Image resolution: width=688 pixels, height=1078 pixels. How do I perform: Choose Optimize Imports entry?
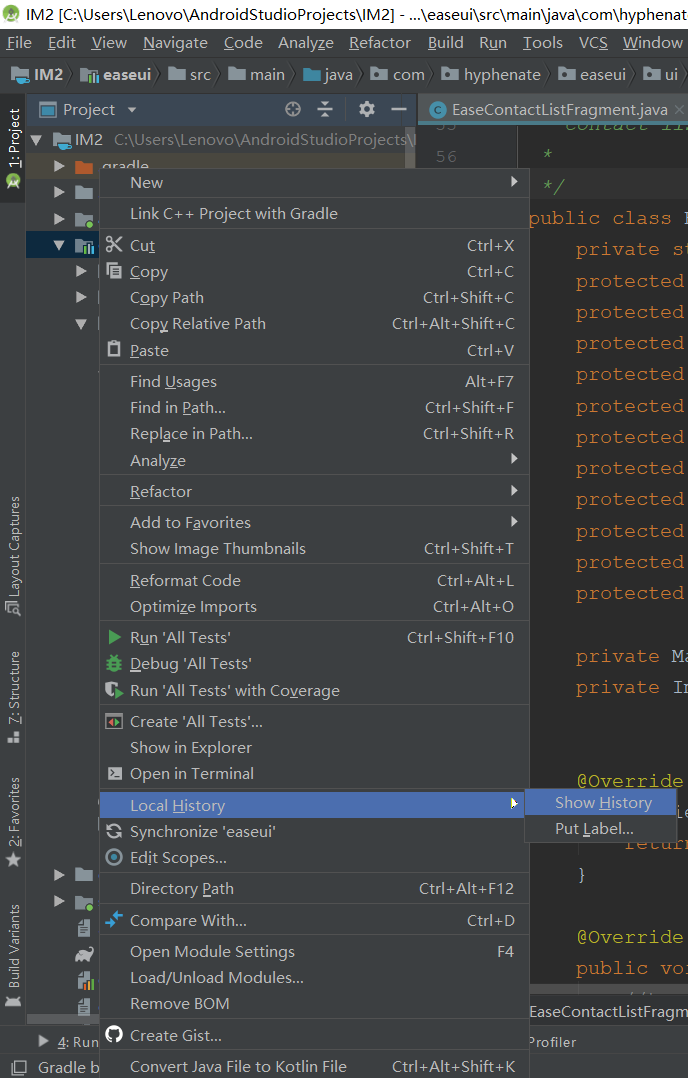coord(315,606)
